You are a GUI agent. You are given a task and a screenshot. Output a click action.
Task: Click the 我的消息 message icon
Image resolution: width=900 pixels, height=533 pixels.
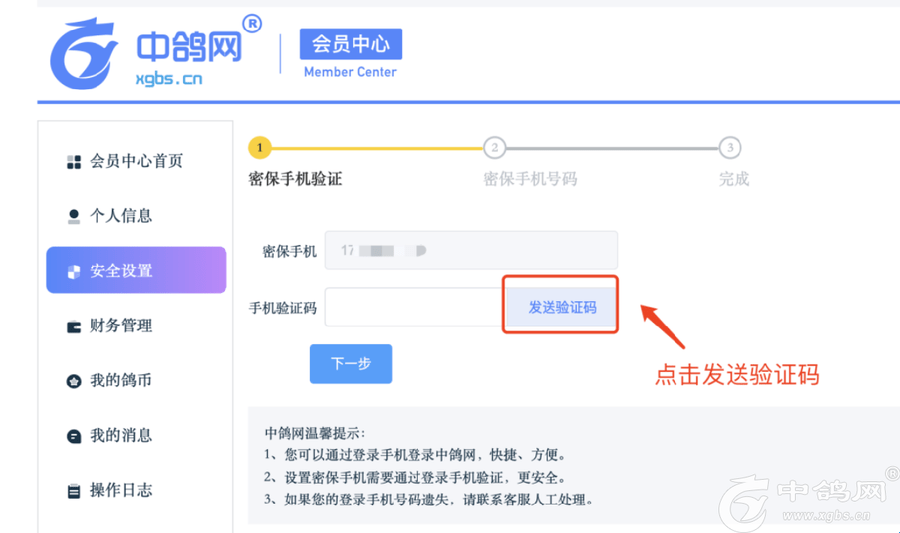tap(73, 436)
